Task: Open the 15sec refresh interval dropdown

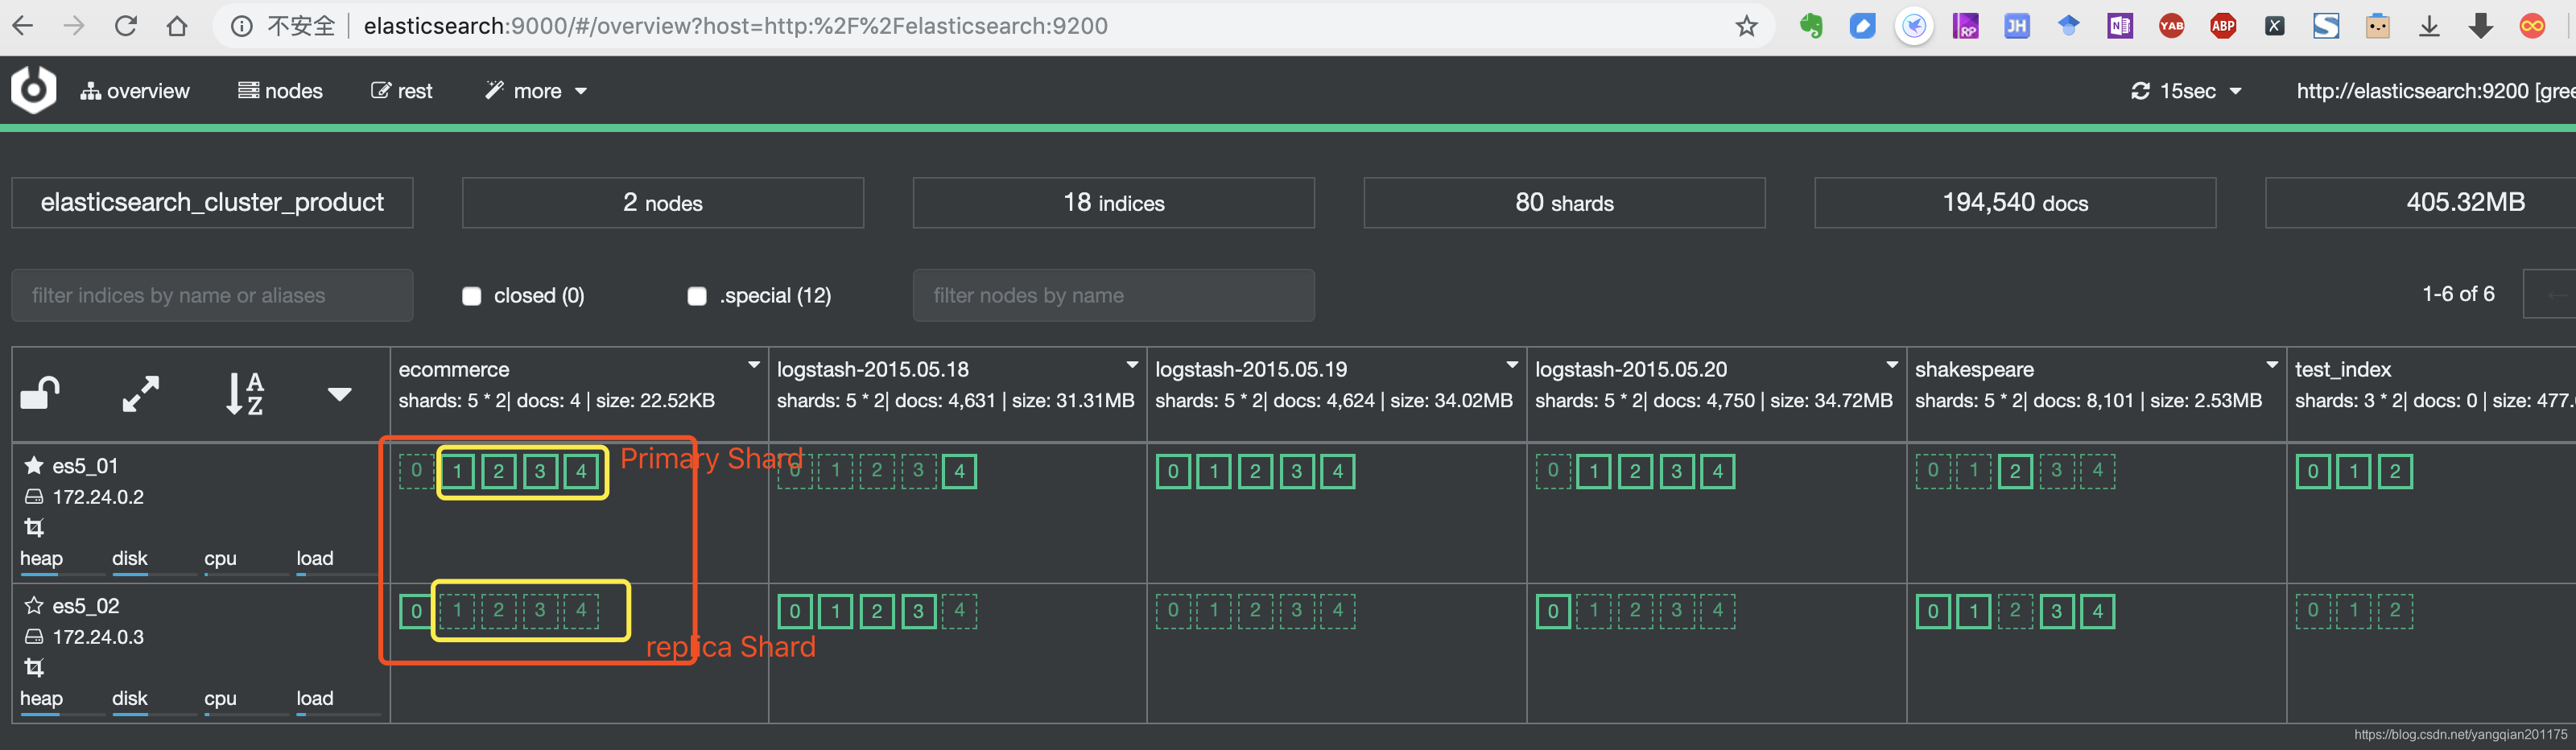Action: 2187,91
